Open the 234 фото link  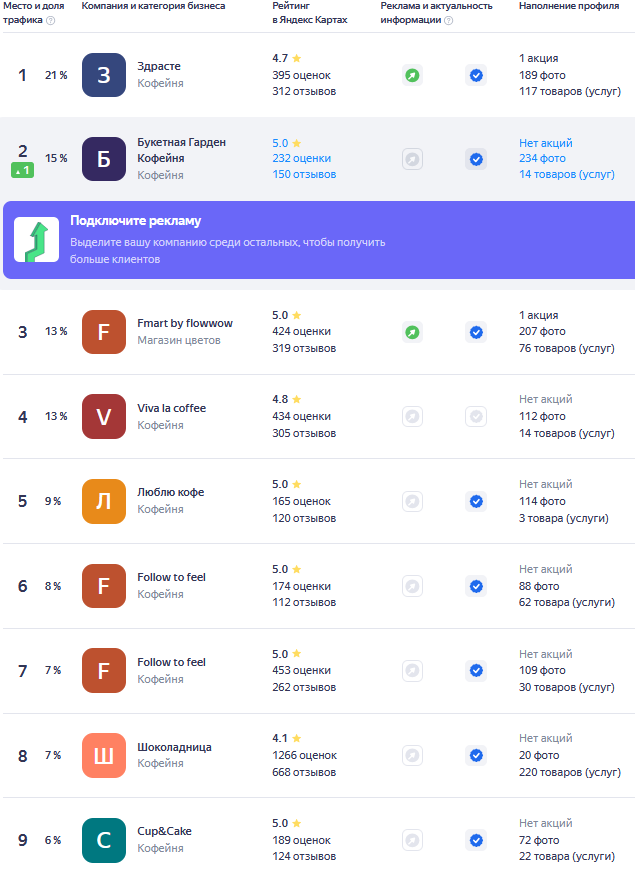pos(542,158)
